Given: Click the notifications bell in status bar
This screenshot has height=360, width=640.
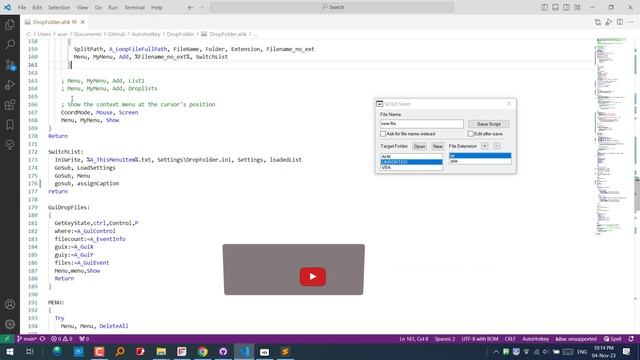Looking at the screenshot, I should click(x=631, y=339).
